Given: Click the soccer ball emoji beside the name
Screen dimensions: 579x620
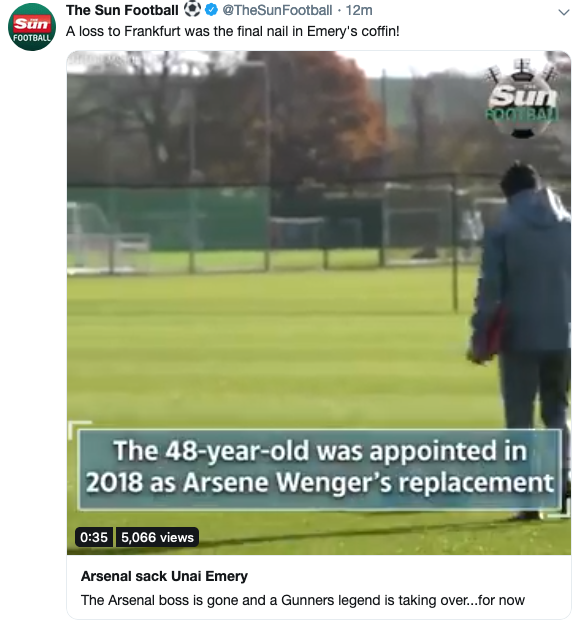Looking at the screenshot, I should tap(193, 9).
